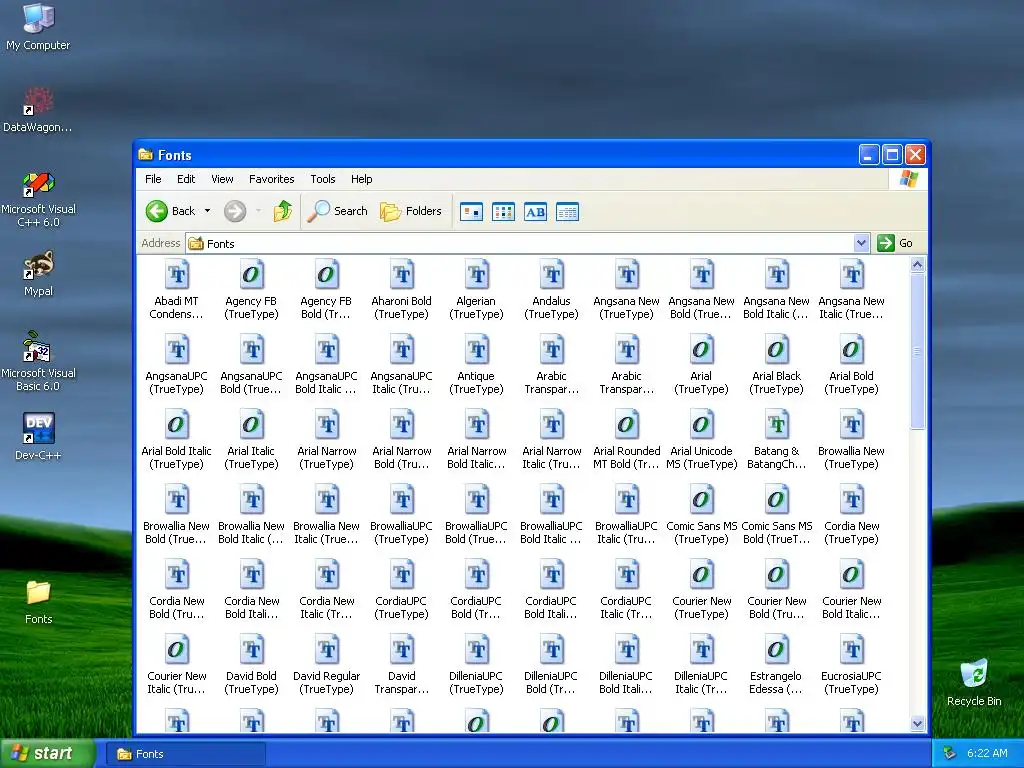
Task: Select the David Regular font
Action: pyautogui.click(x=327, y=665)
